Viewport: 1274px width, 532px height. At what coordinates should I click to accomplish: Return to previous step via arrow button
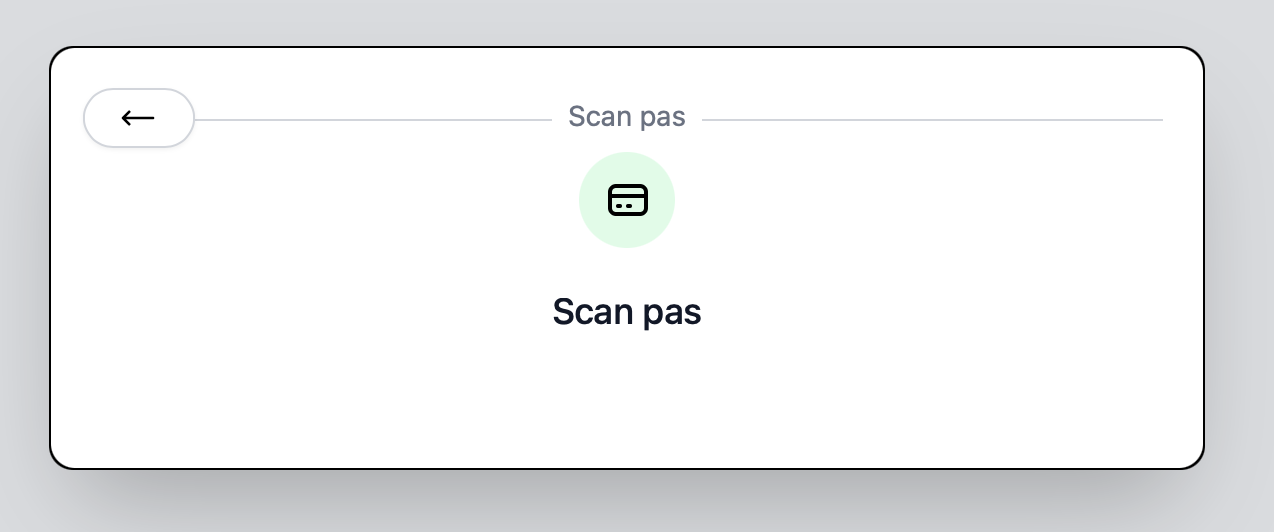point(138,118)
